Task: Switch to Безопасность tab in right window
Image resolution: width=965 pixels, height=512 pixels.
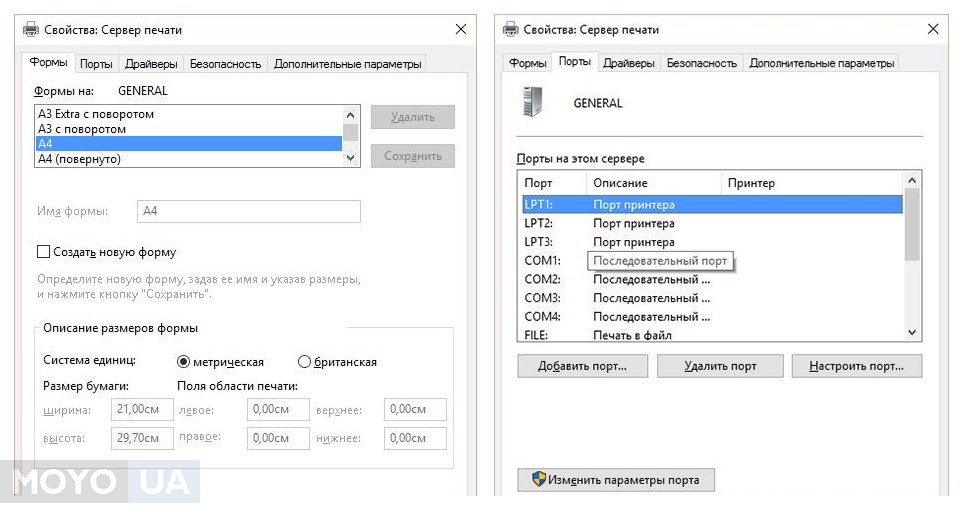Action: coord(701,63)
